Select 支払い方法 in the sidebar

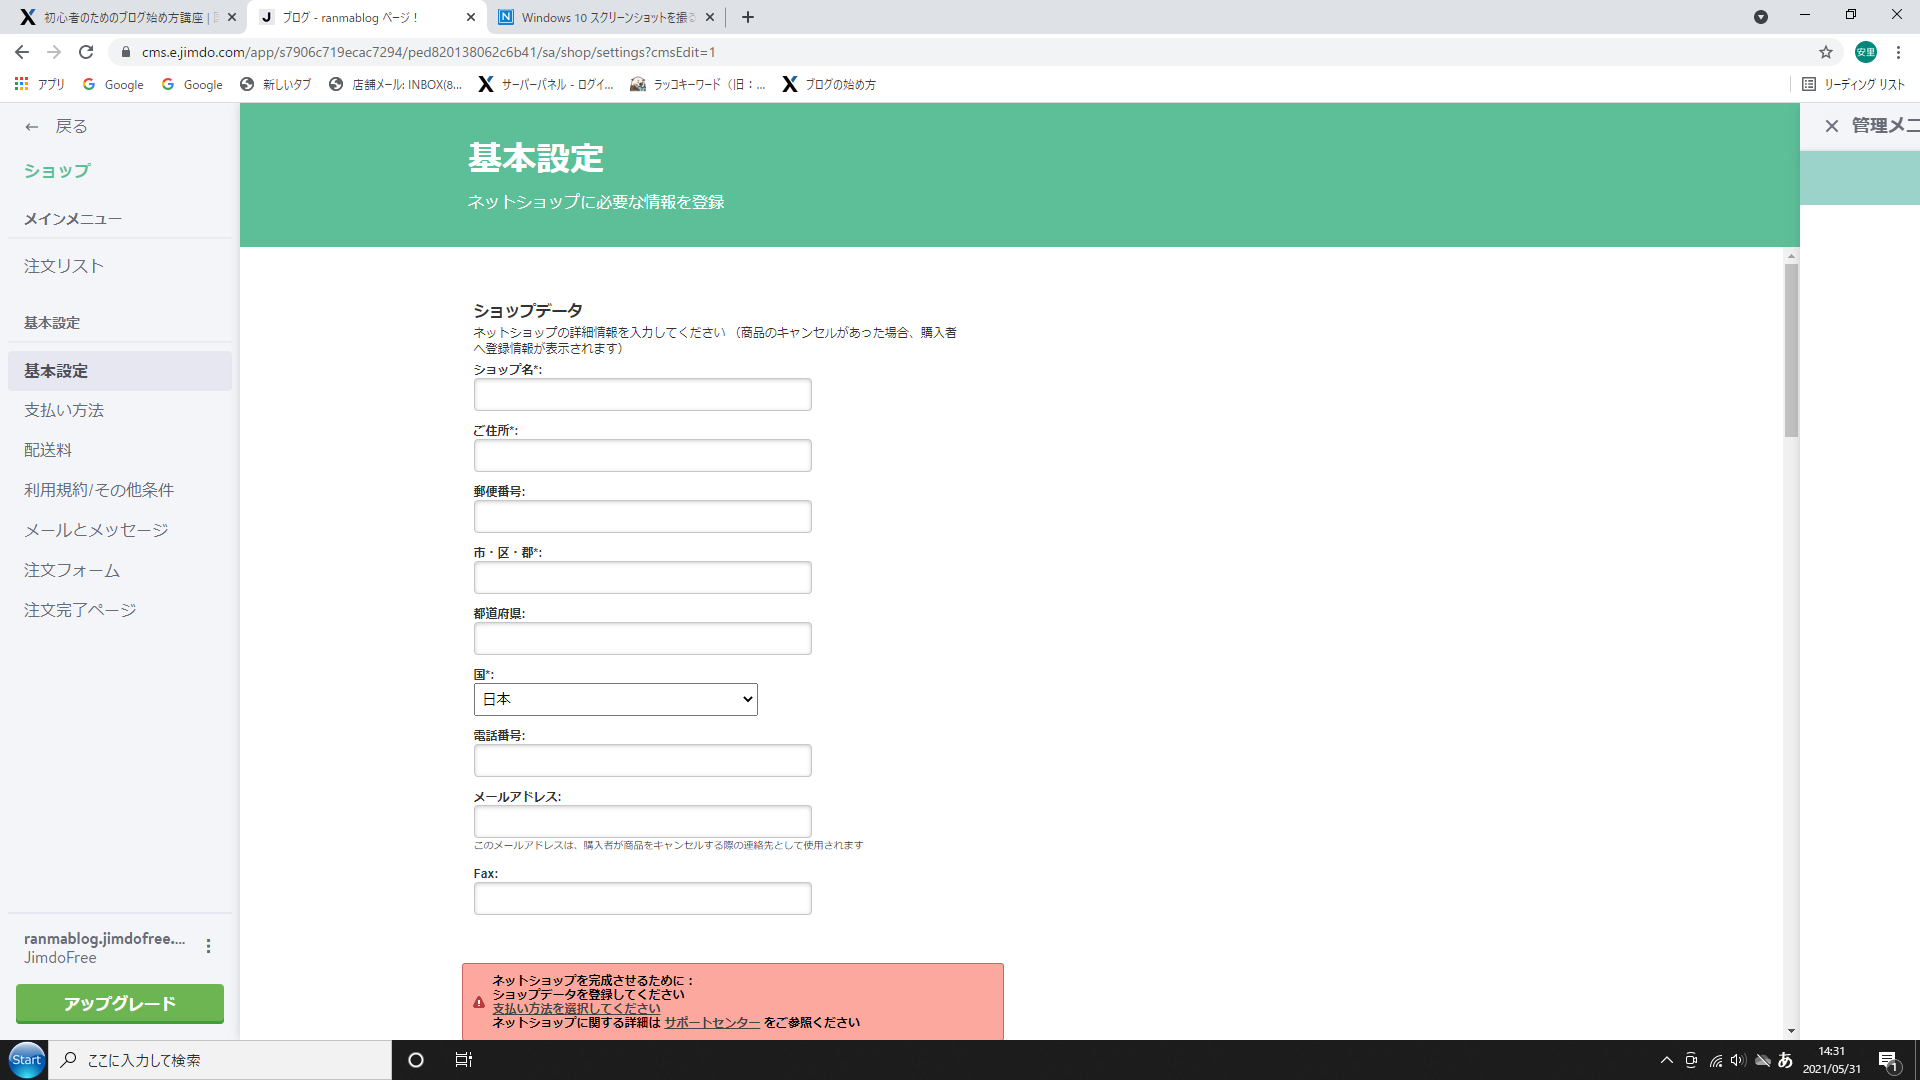64,410
